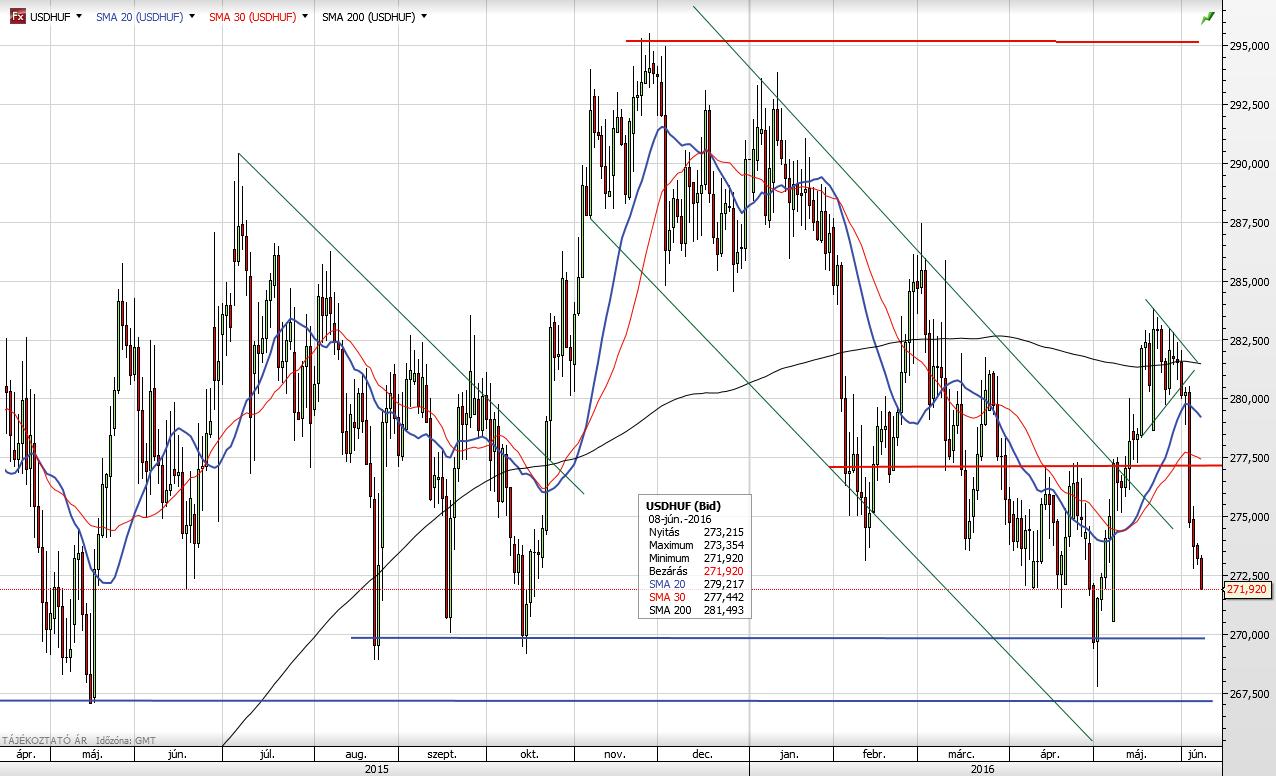Click the 292,500 price axis label

pos(1248,105)
